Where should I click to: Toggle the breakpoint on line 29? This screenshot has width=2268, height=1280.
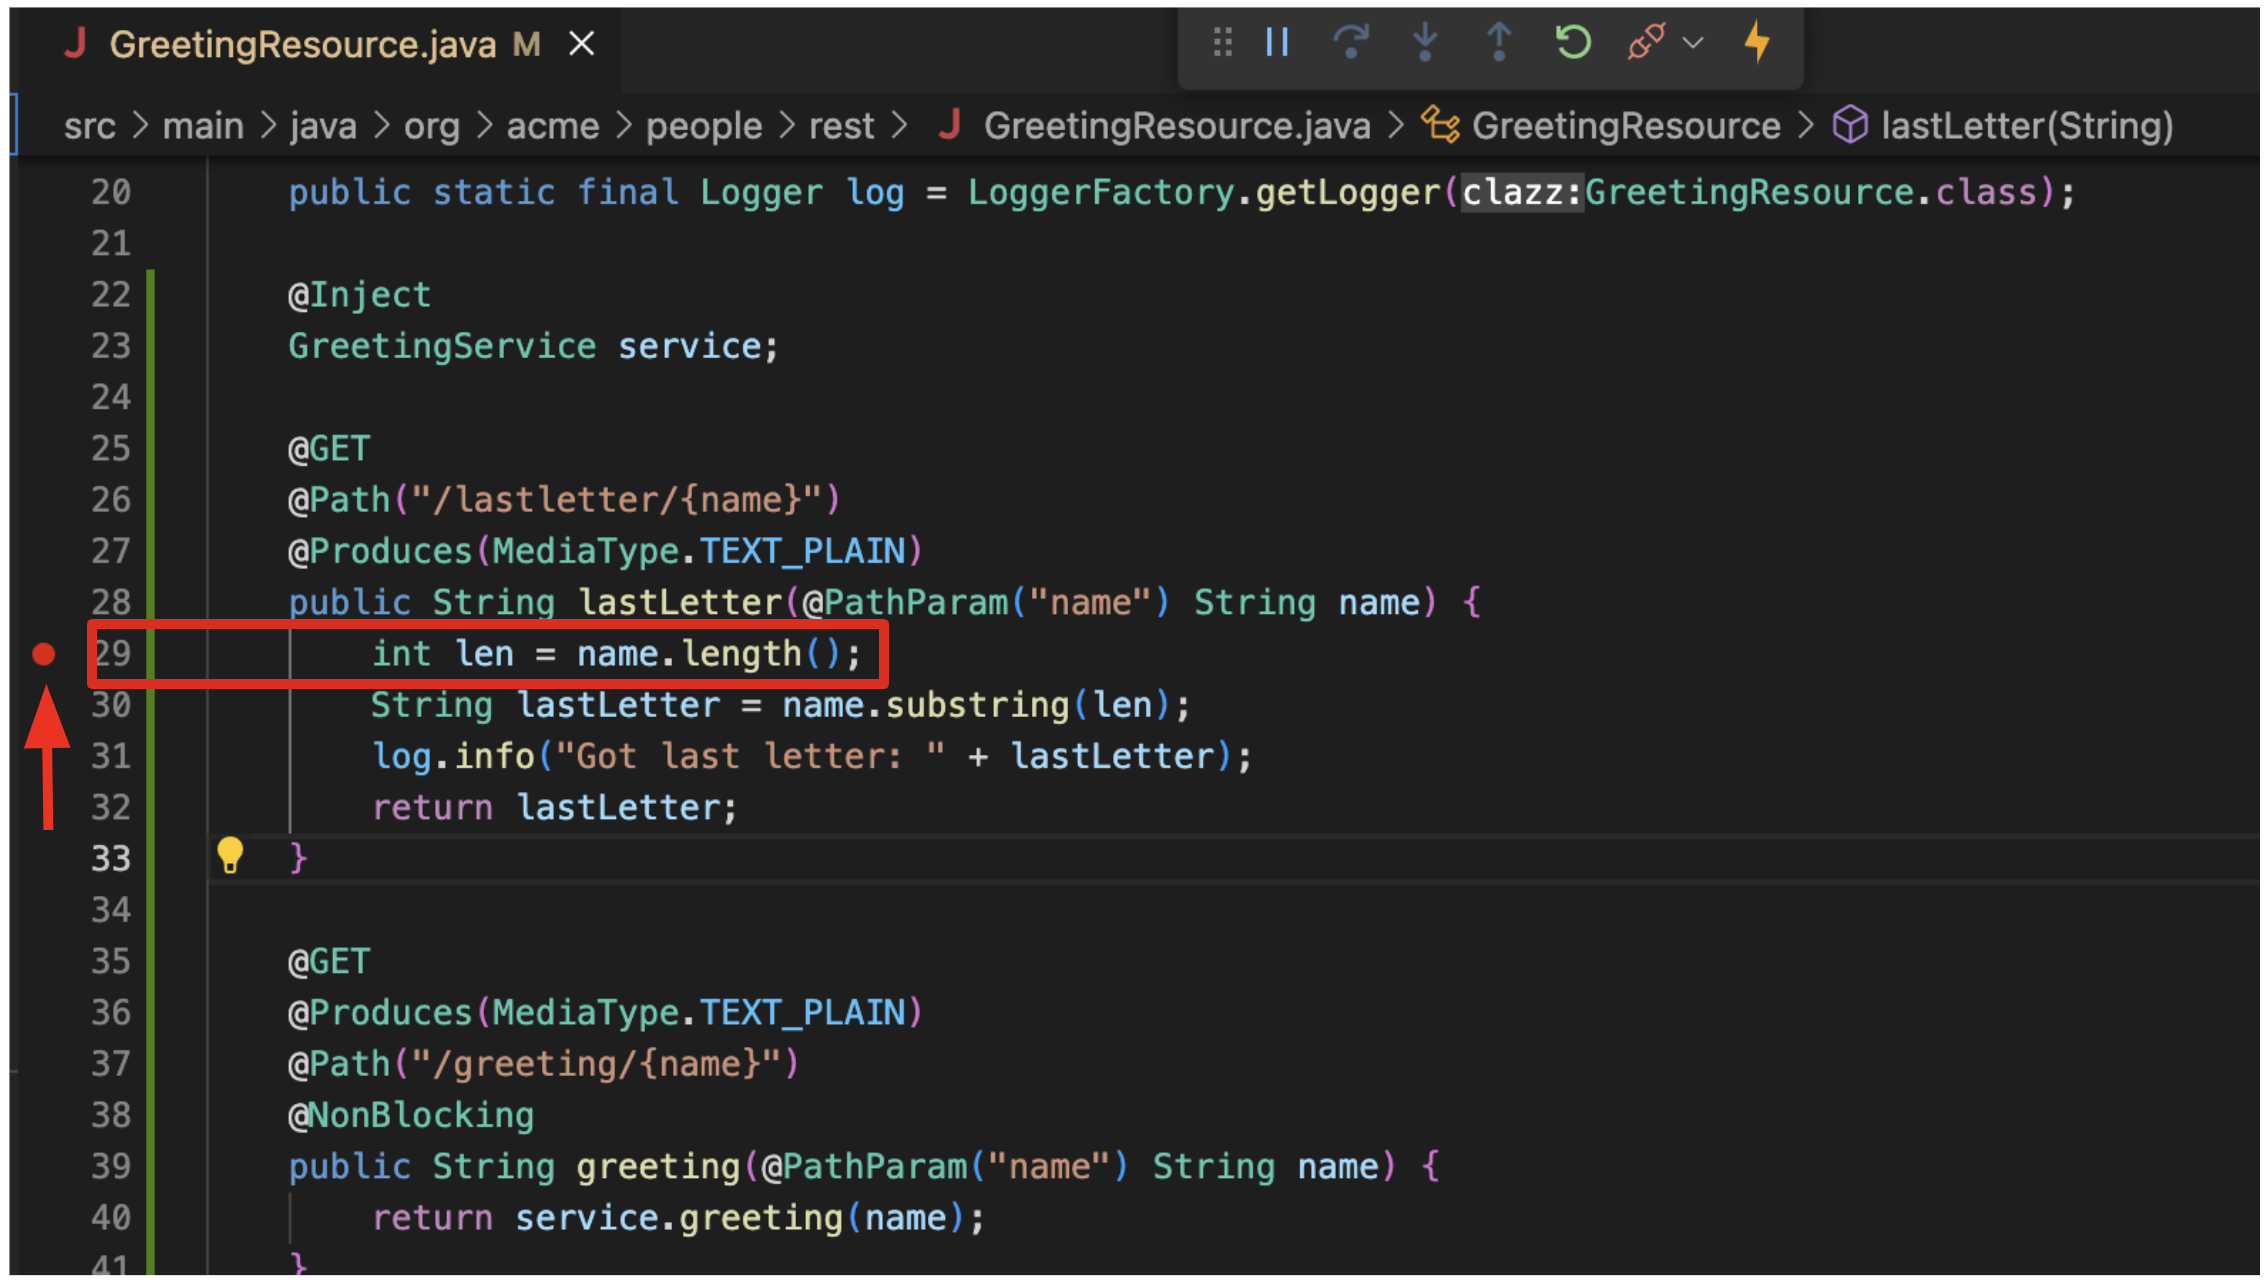click(44, 654)
